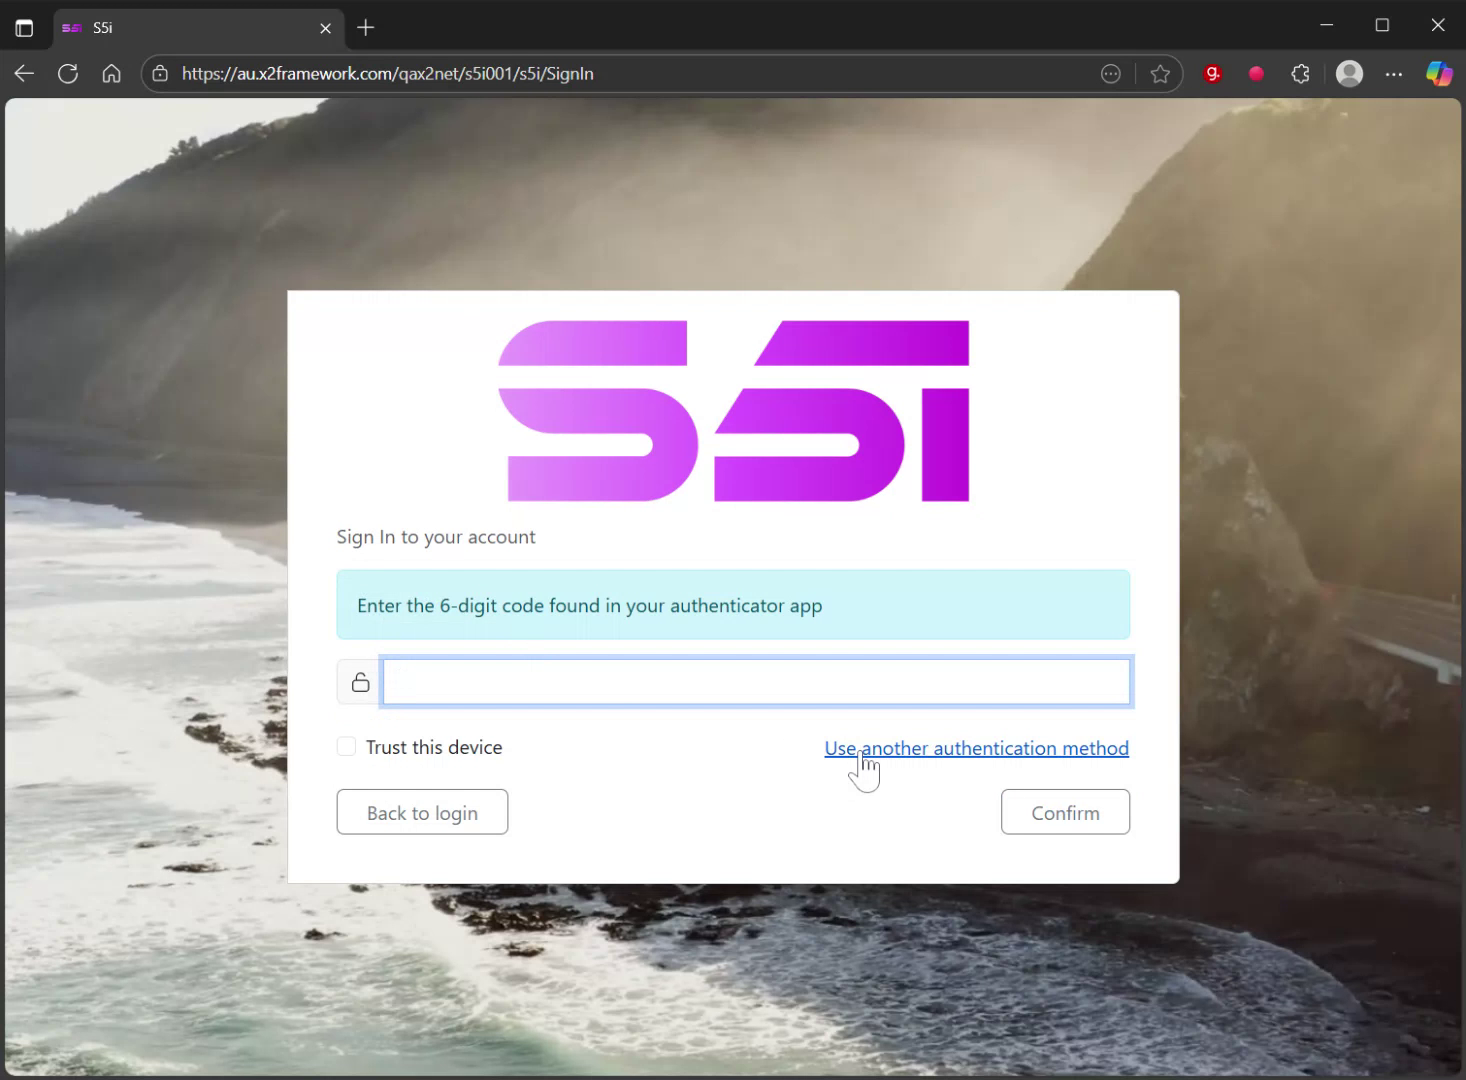View site information lock icon
1466x1080 pixels.
click(160, 74)
